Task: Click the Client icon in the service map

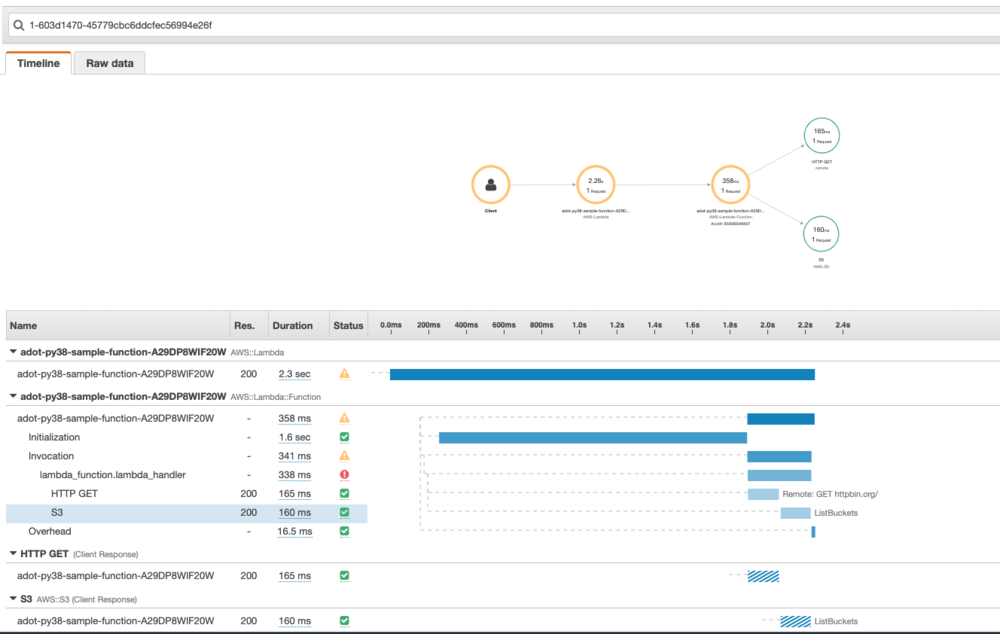Action: (490, 184)
